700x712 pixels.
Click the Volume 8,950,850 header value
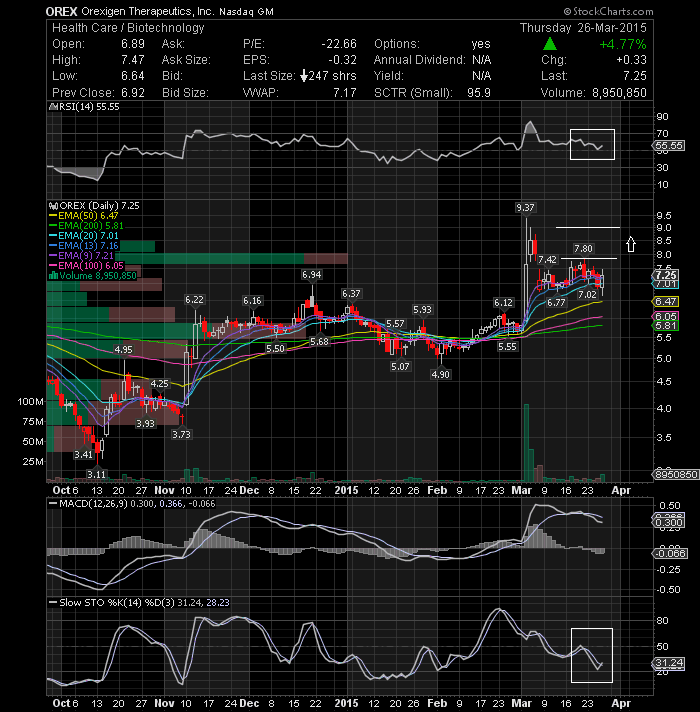pos(619,93)
